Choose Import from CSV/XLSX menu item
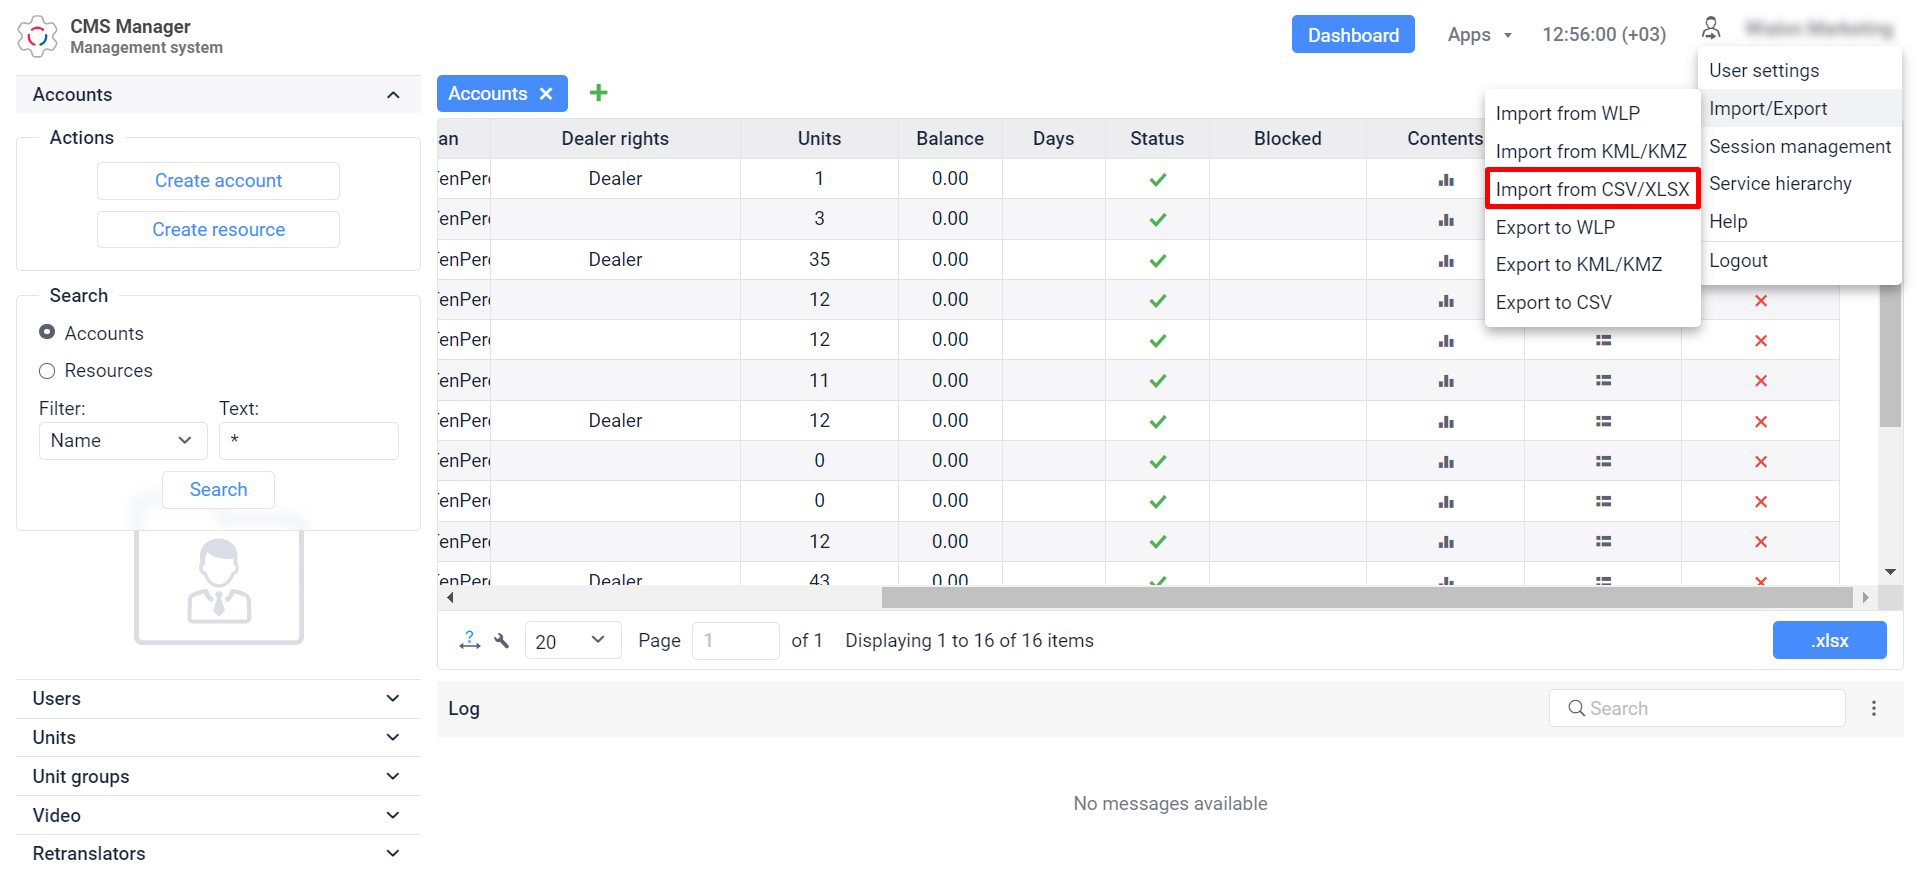The width and height of the screenshot is (1919, 885). 1591,189
